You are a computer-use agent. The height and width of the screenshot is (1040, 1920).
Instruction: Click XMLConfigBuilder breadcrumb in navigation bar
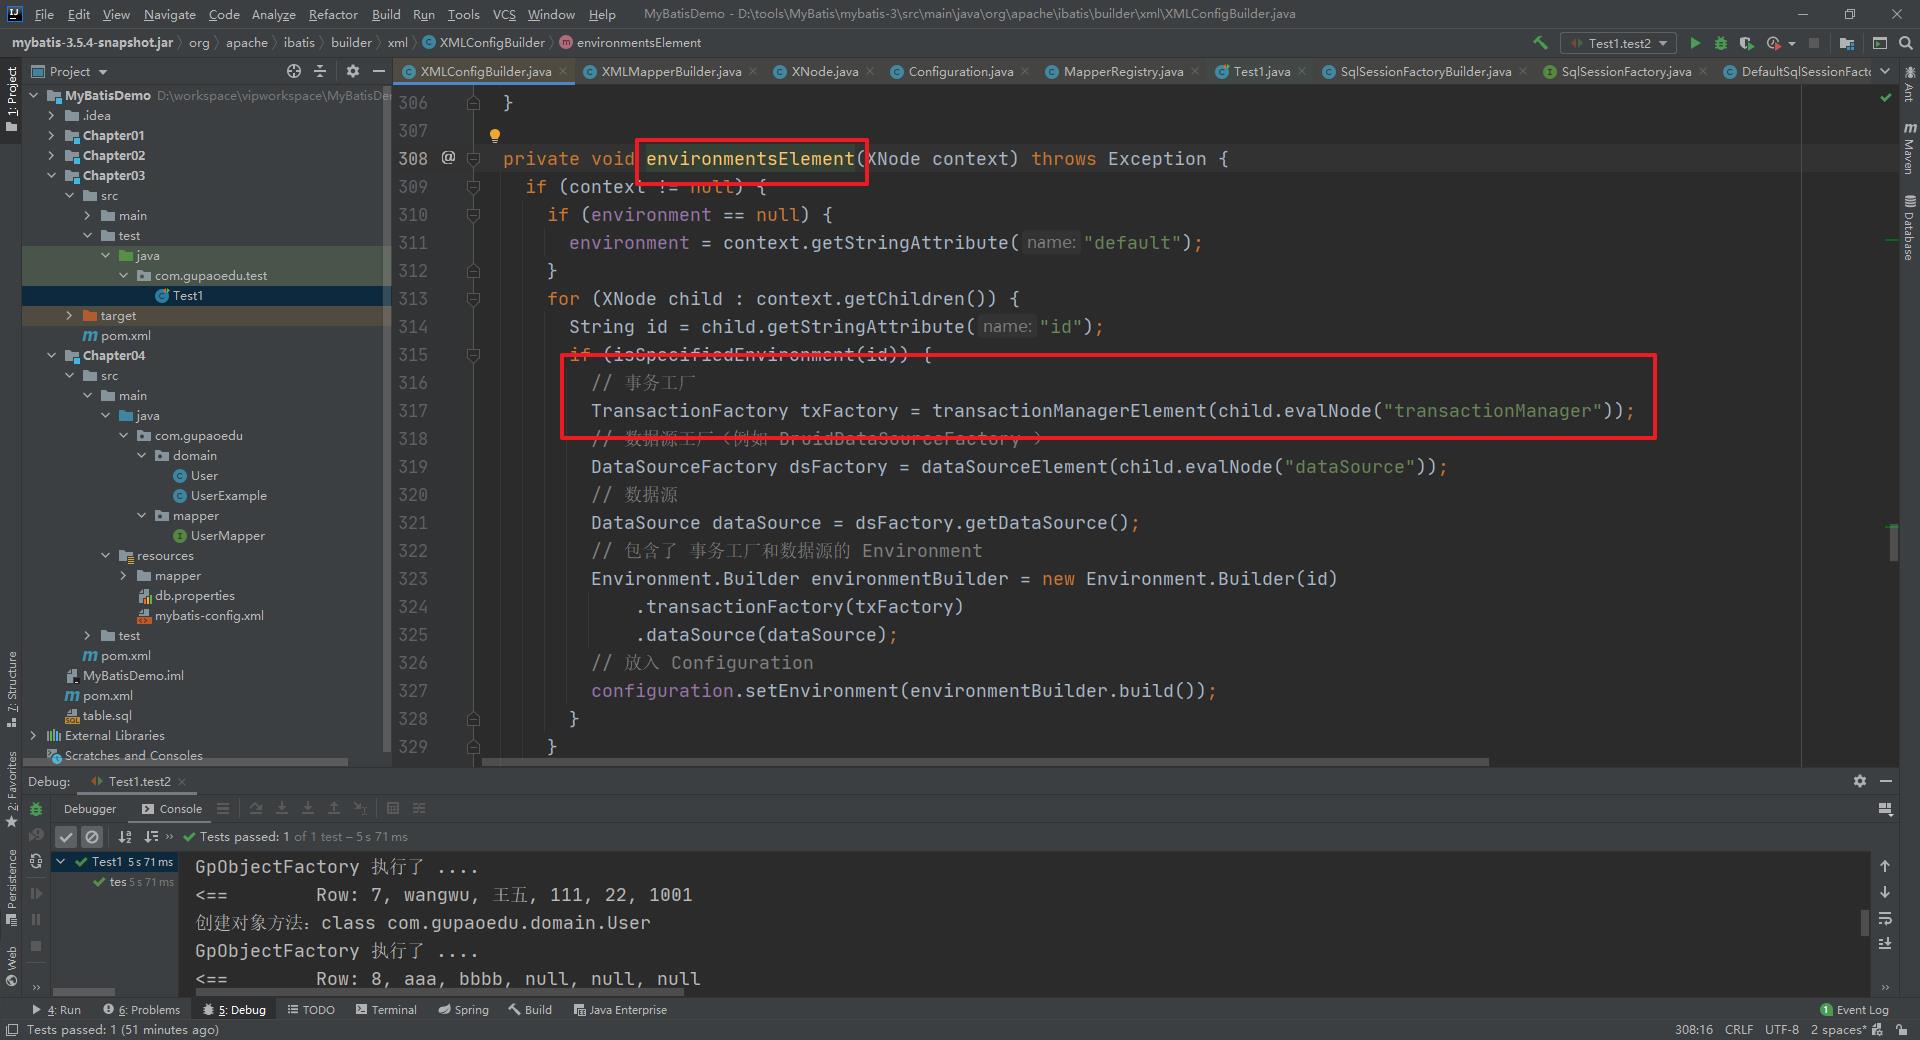tap(484, 42)
